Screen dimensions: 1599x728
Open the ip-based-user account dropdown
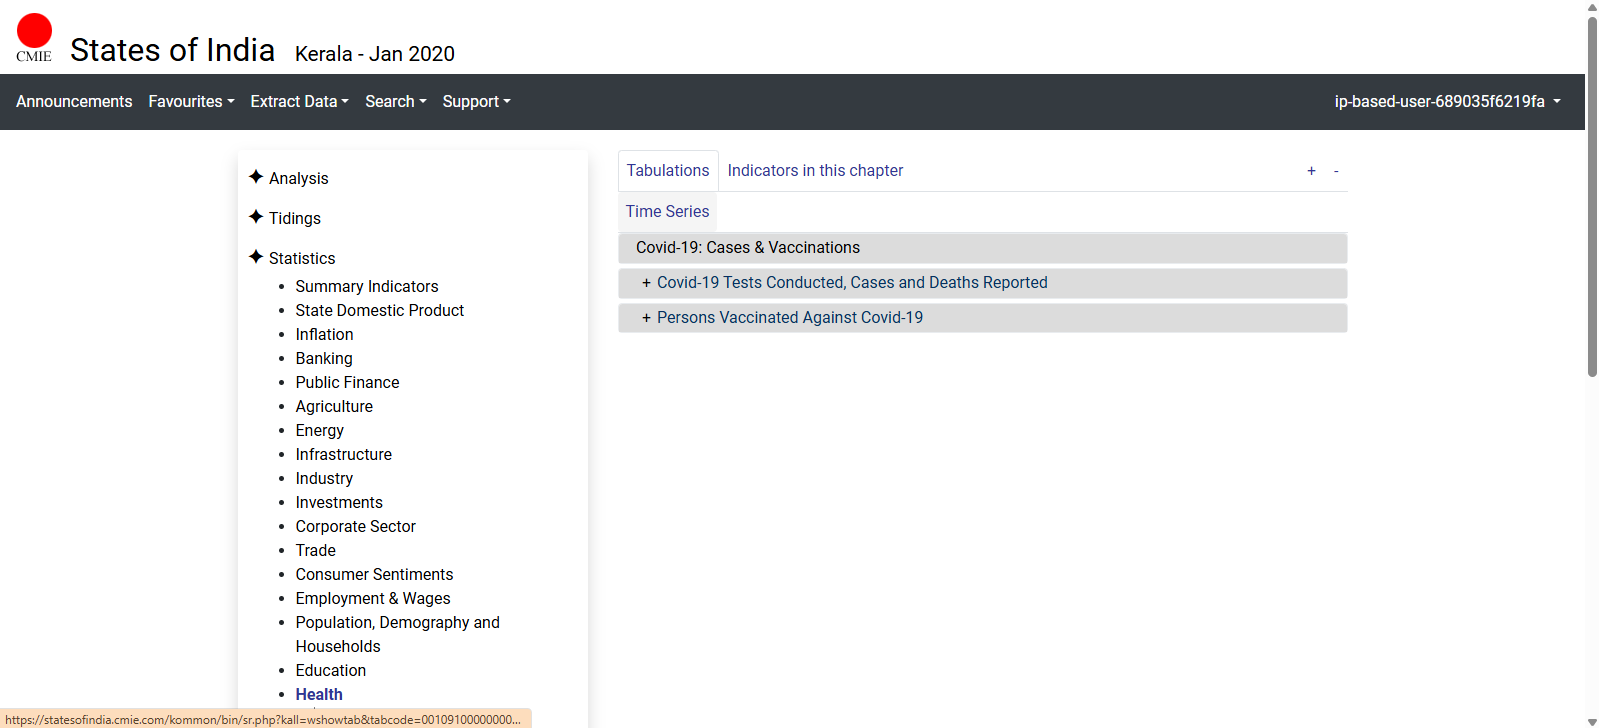1447,102
